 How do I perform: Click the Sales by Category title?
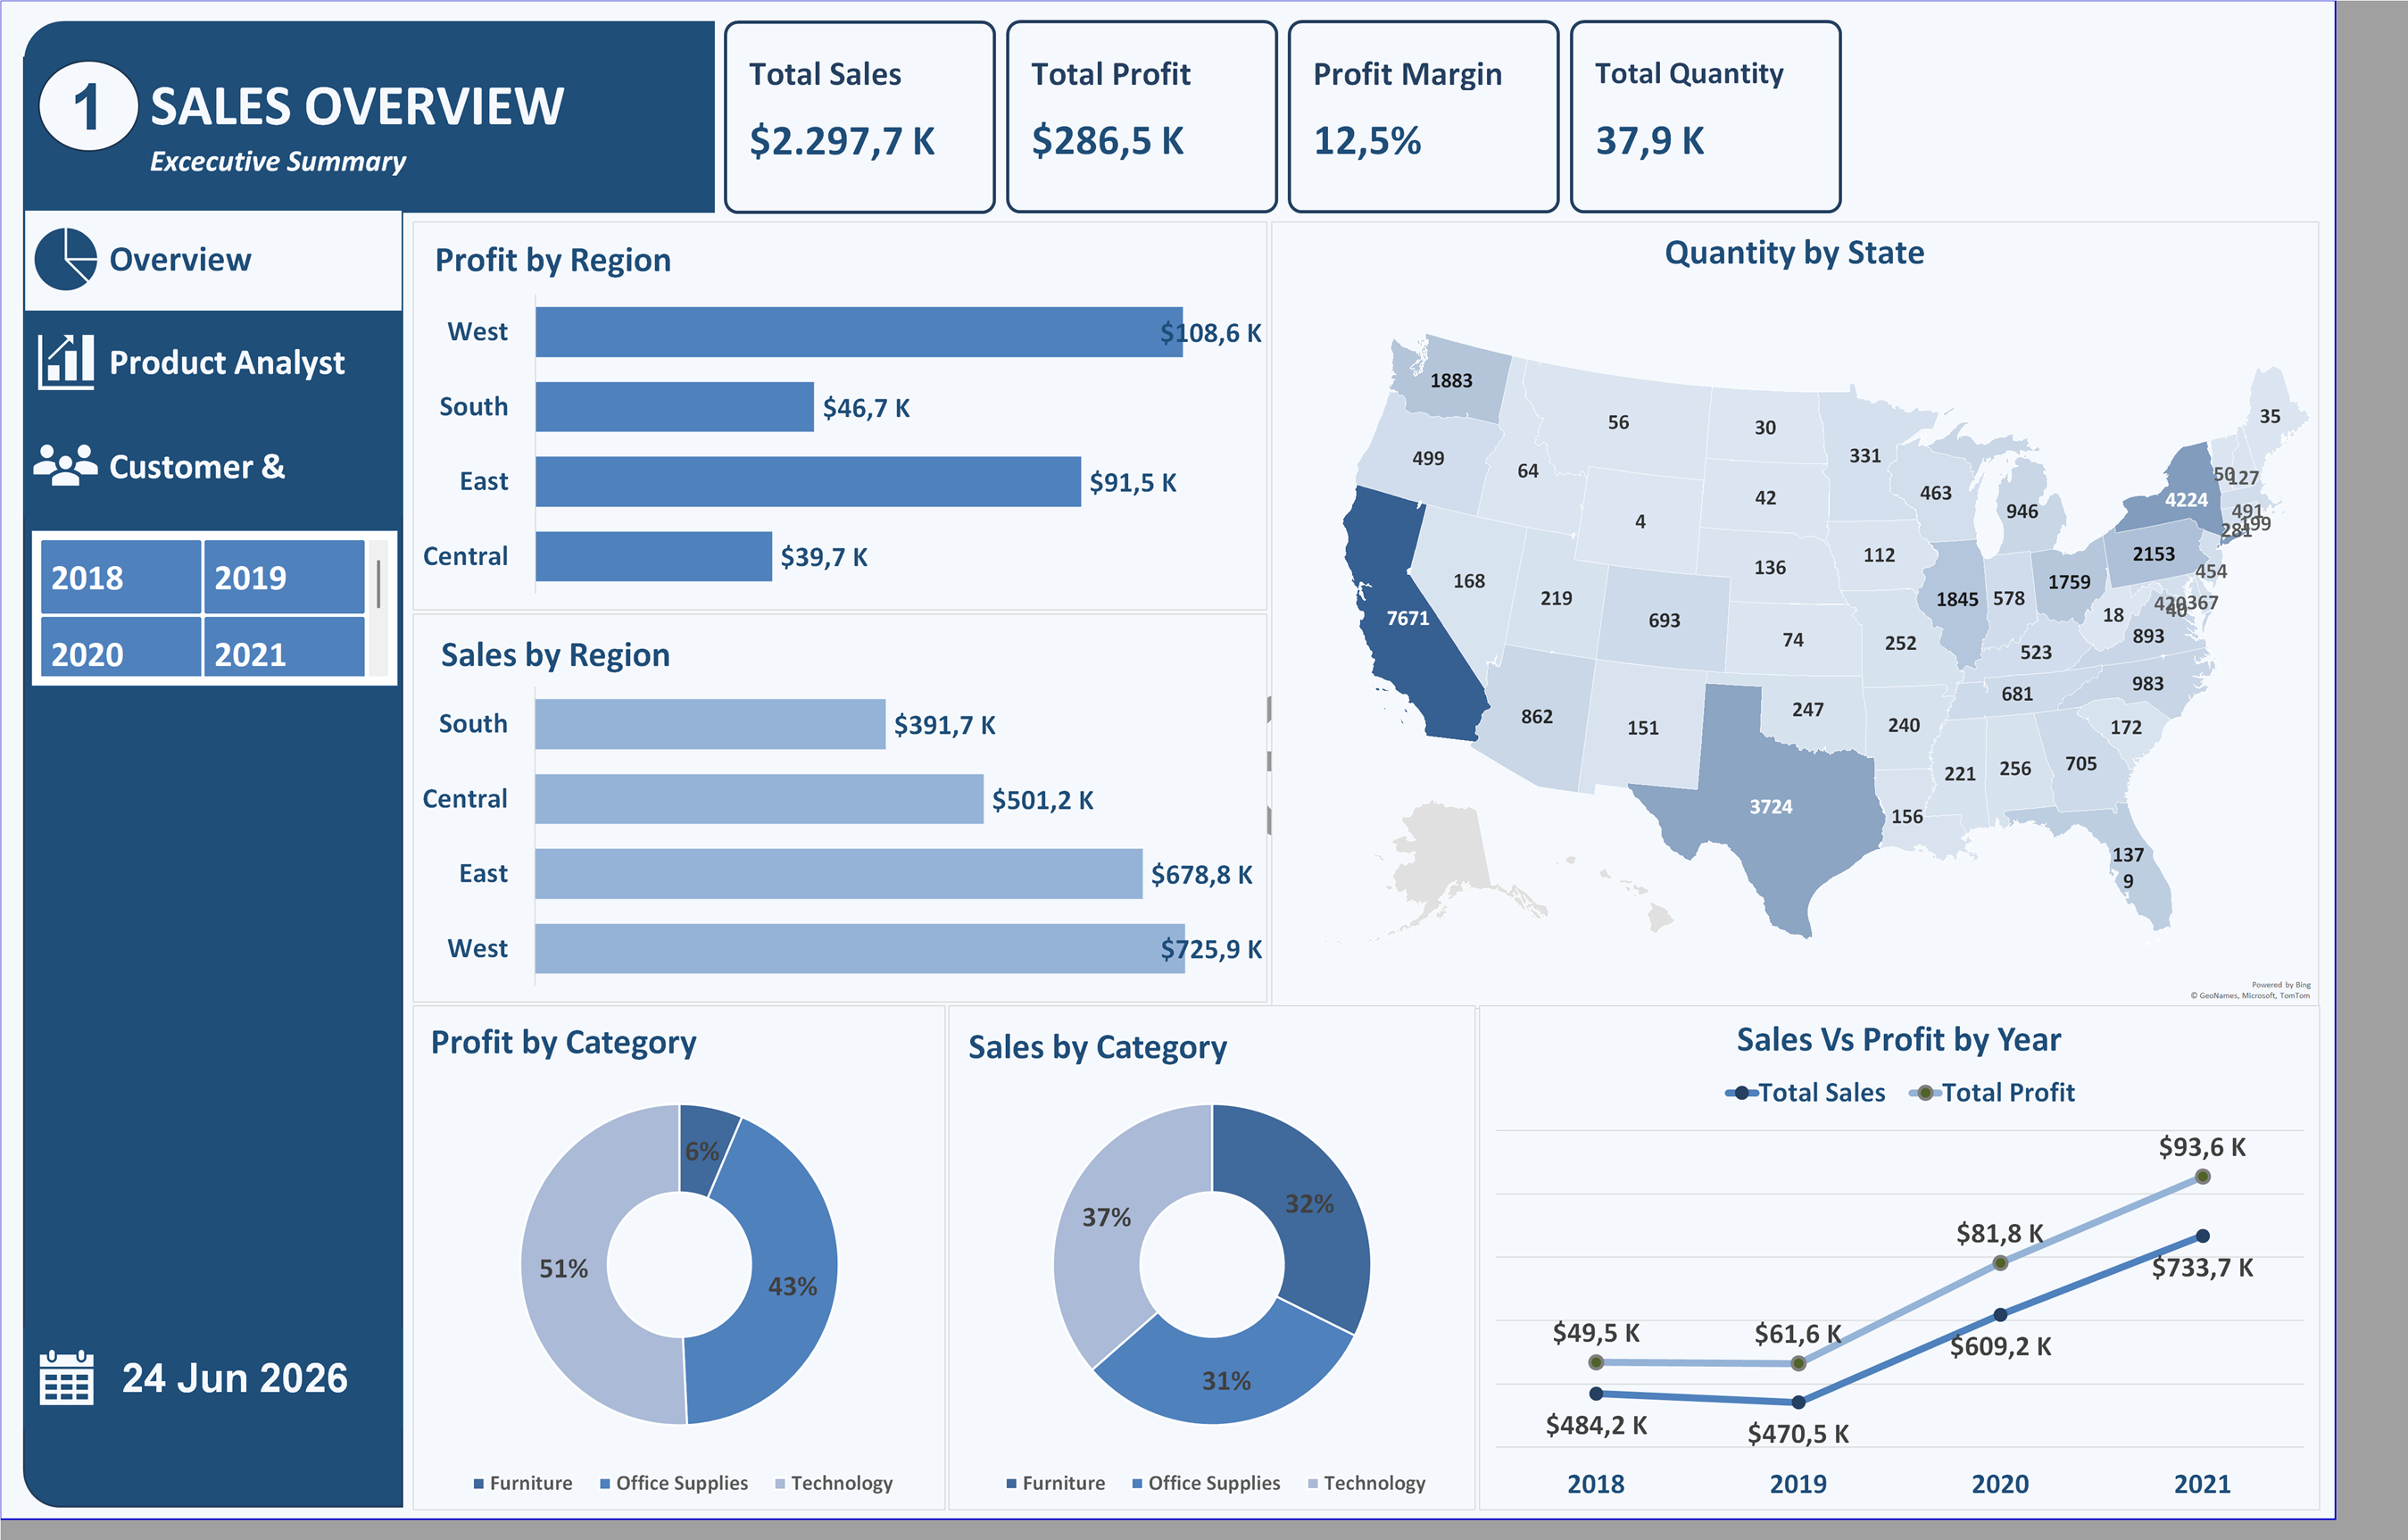(1097, 1048)
